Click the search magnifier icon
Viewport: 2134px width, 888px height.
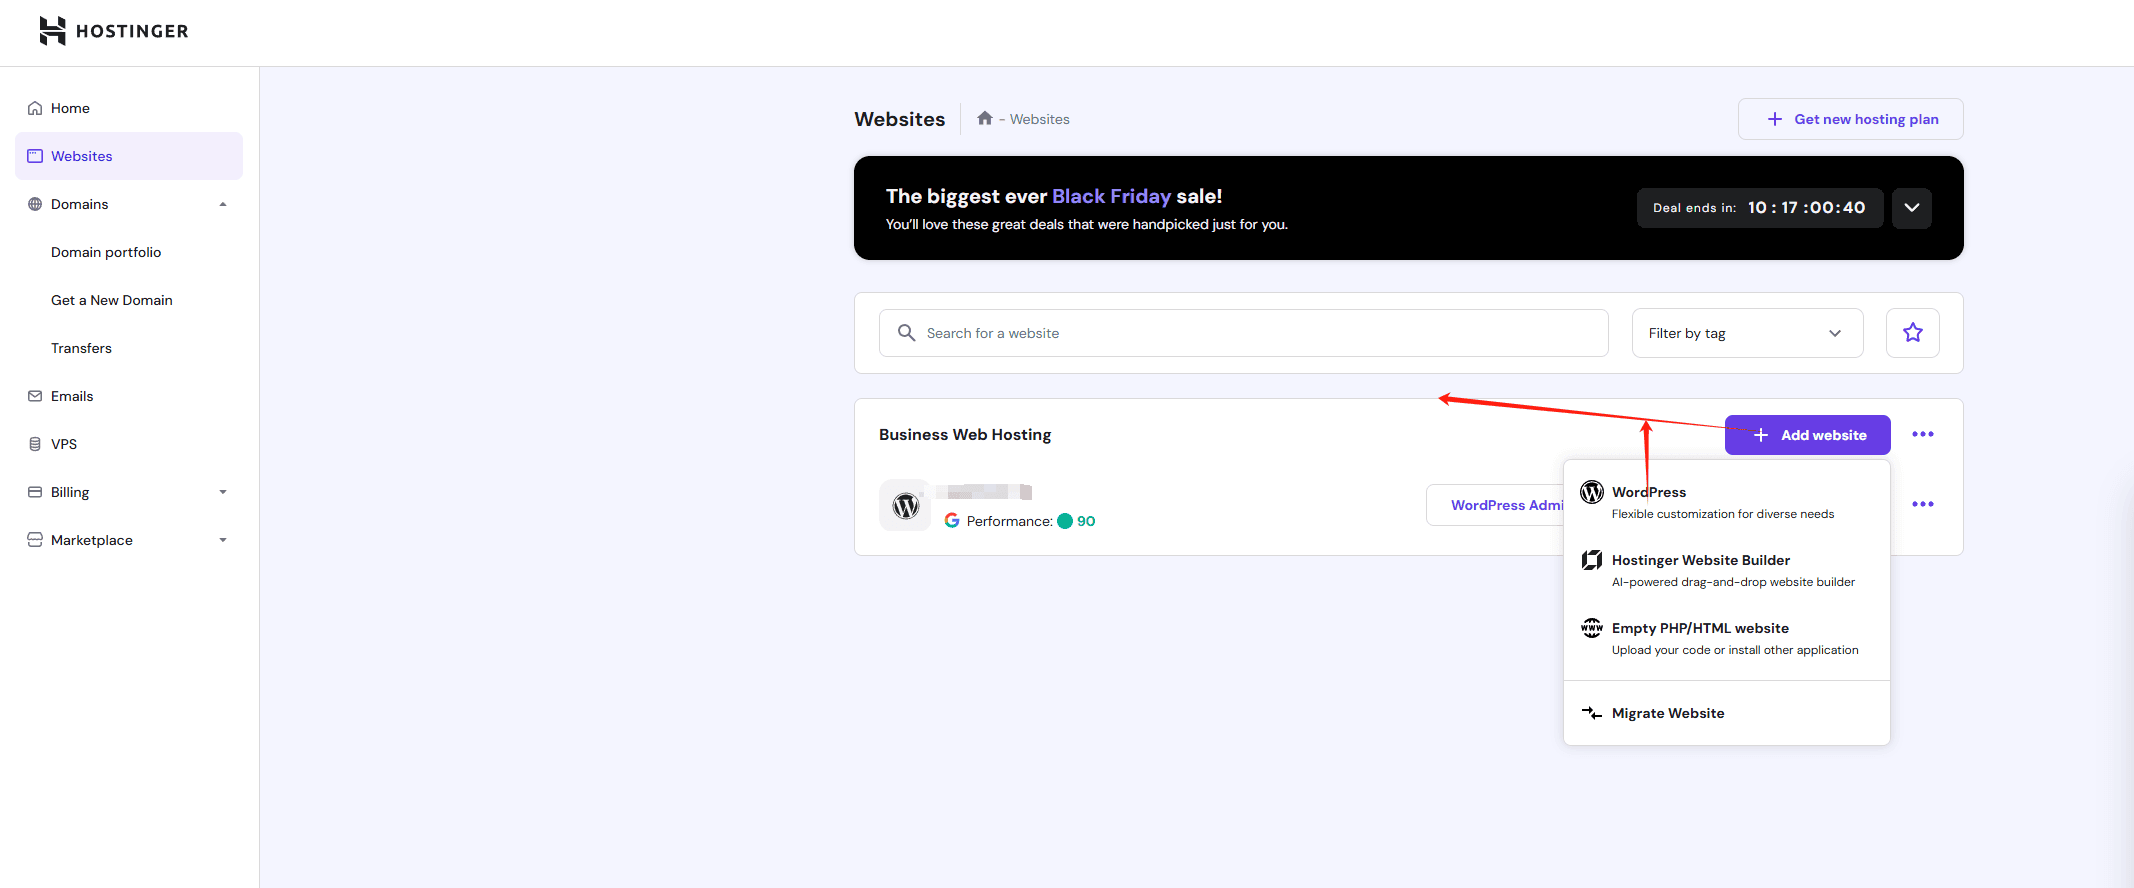(906, 333)
